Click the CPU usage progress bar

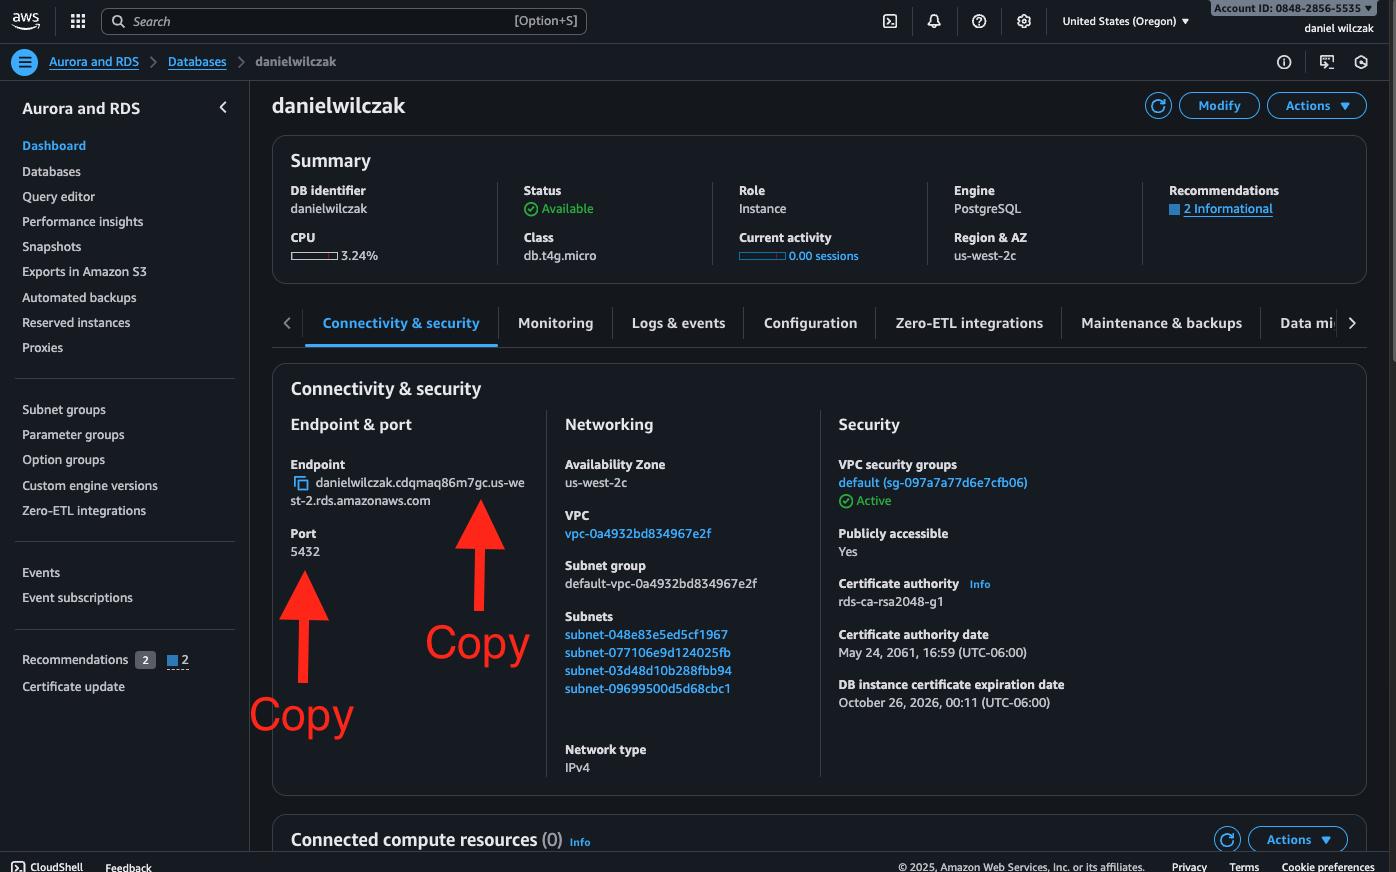pyautogui.click(x=314, y=256)
